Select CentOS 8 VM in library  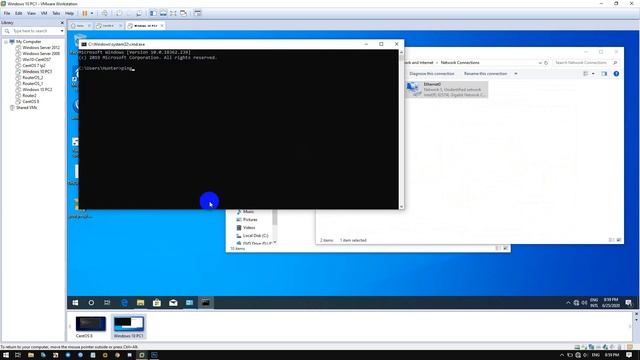pyautogui.click(x=31, y=101)
